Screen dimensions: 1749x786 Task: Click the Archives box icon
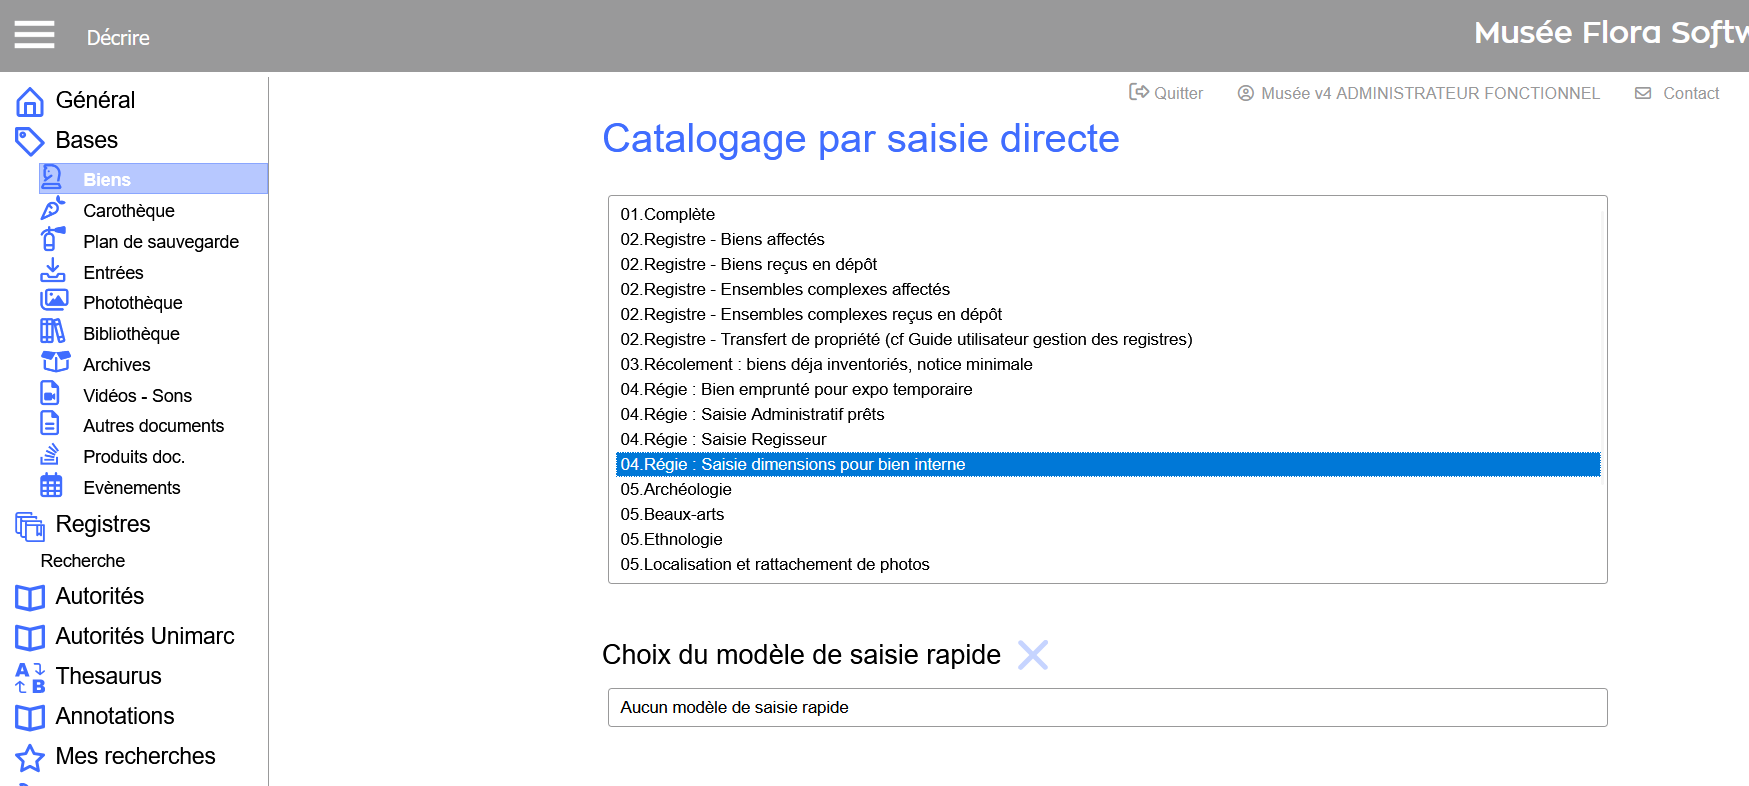tap(55, 362)
